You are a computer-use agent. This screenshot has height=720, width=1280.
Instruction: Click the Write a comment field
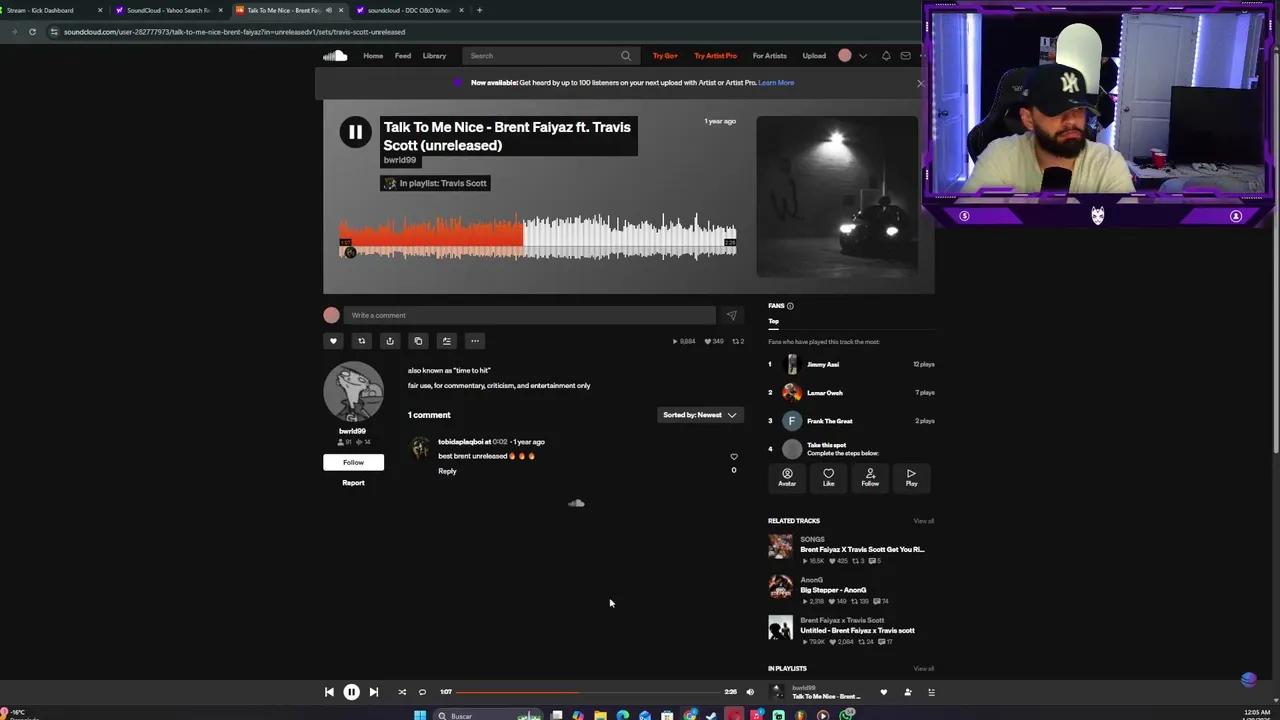coord(530,315)
